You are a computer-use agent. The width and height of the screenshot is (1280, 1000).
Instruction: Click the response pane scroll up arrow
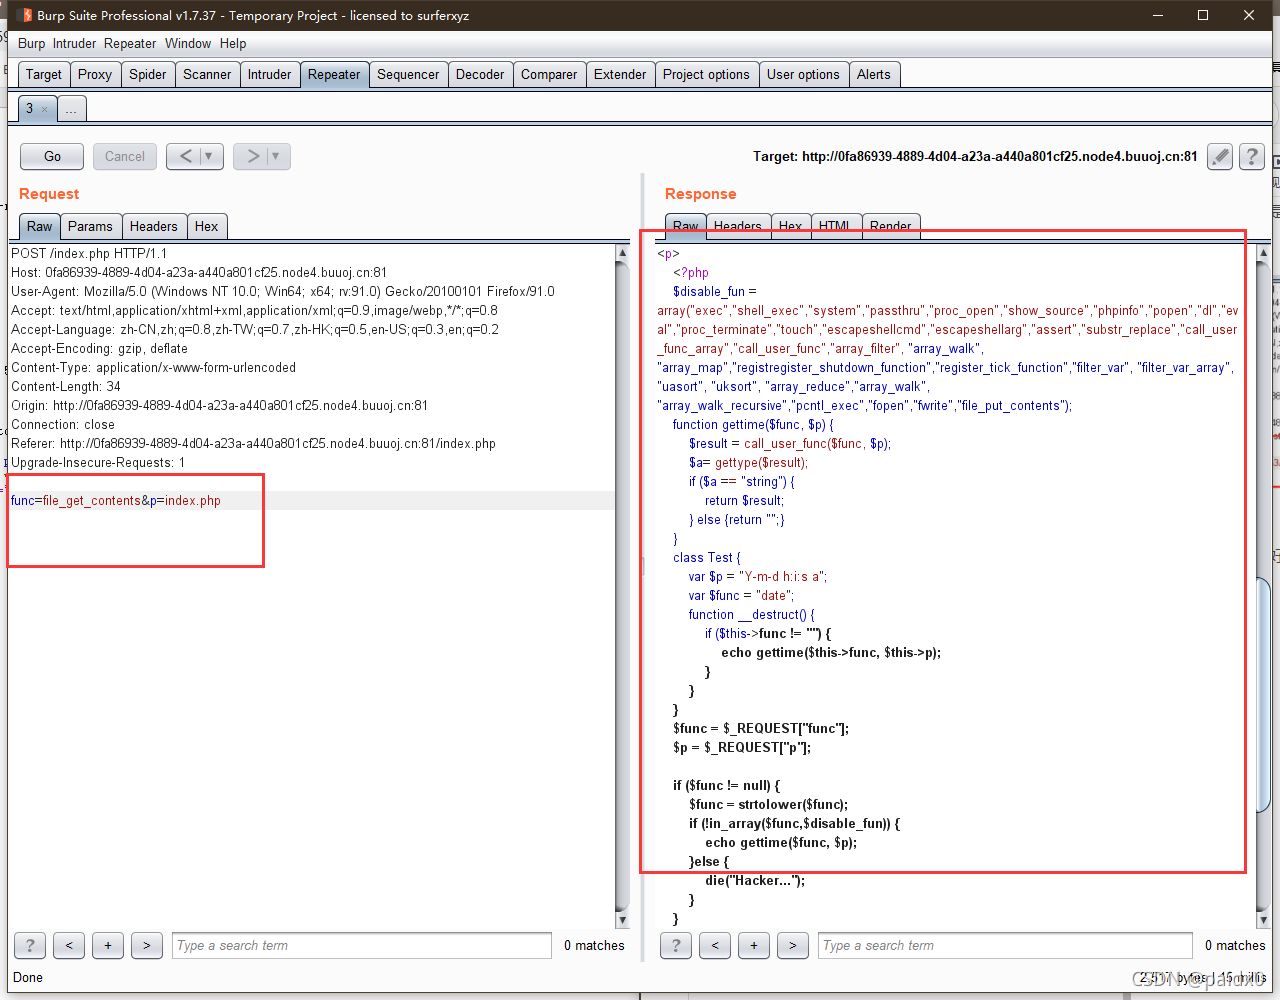[x=1263, y=254]
